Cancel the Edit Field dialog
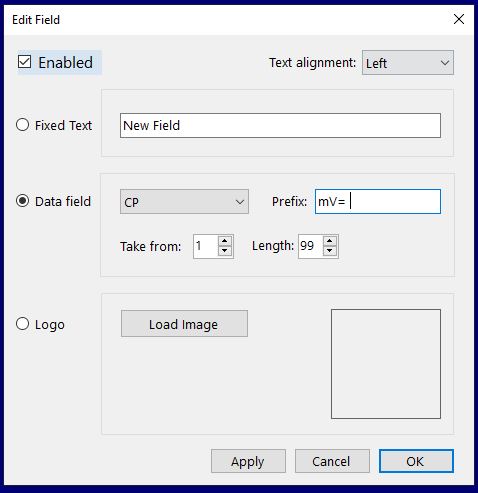The width and height of the screenshot is (478, 493). 332,461
